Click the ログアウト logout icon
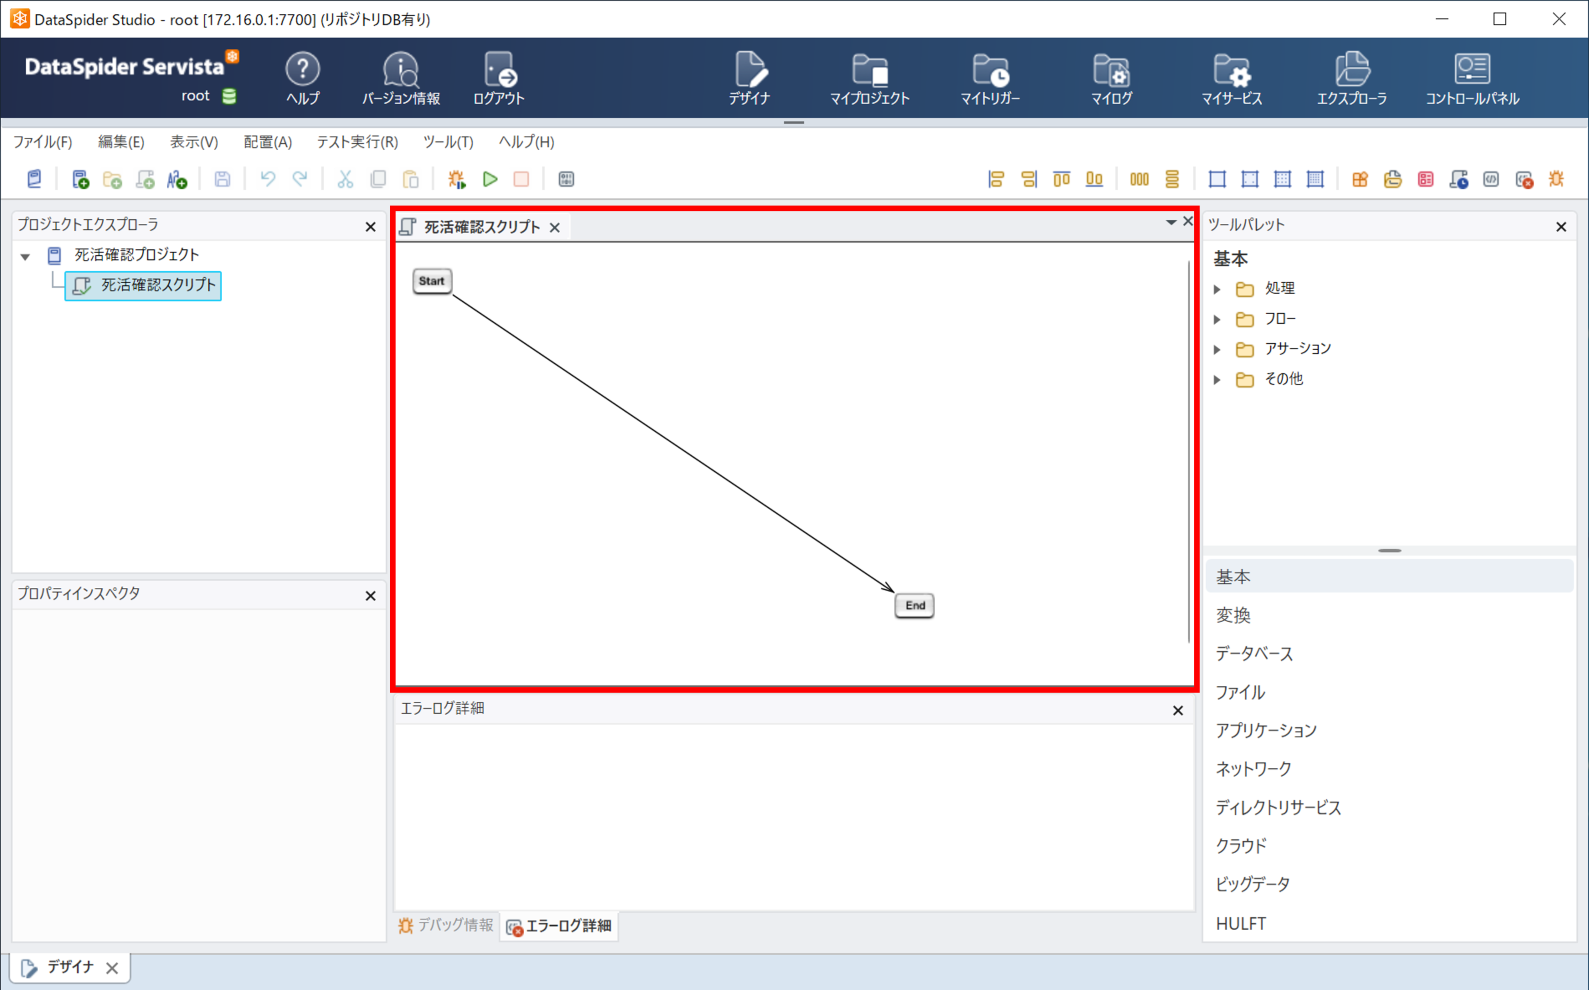The image size is (1589, 990). point(498,78)
